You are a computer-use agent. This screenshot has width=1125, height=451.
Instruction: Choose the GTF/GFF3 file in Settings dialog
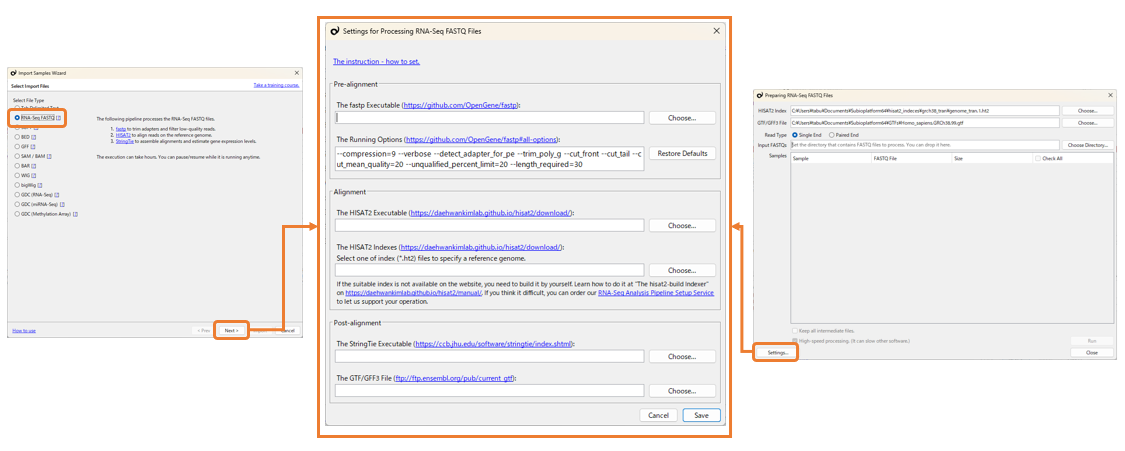(x=682, y=391)
